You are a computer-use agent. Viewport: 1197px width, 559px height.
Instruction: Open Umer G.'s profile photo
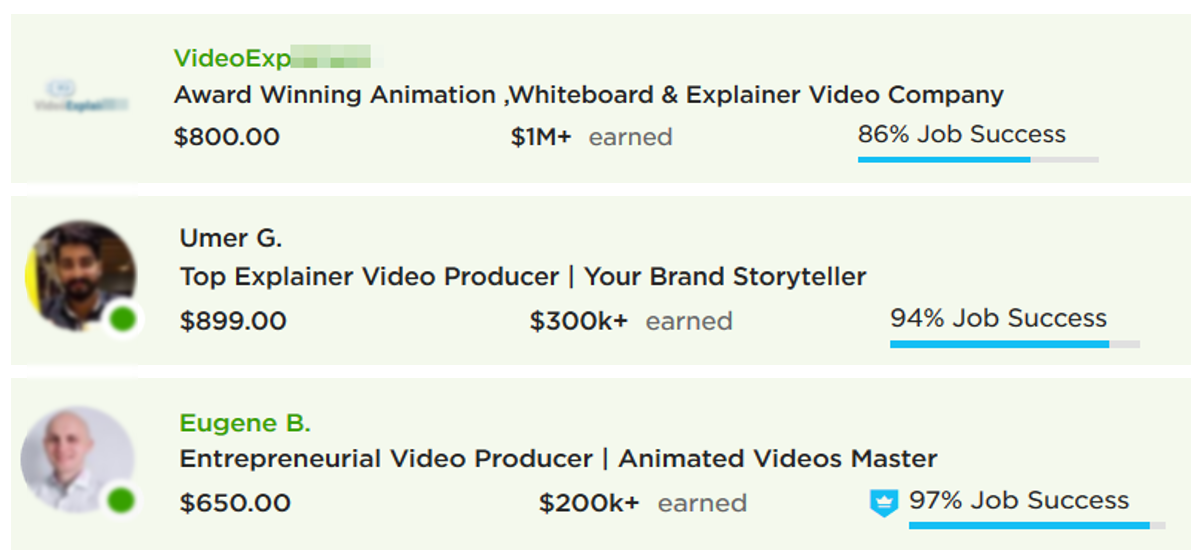click(x=81, y=276)
